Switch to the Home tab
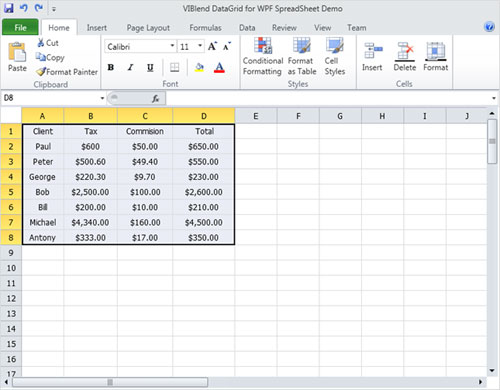 (59, 28)
